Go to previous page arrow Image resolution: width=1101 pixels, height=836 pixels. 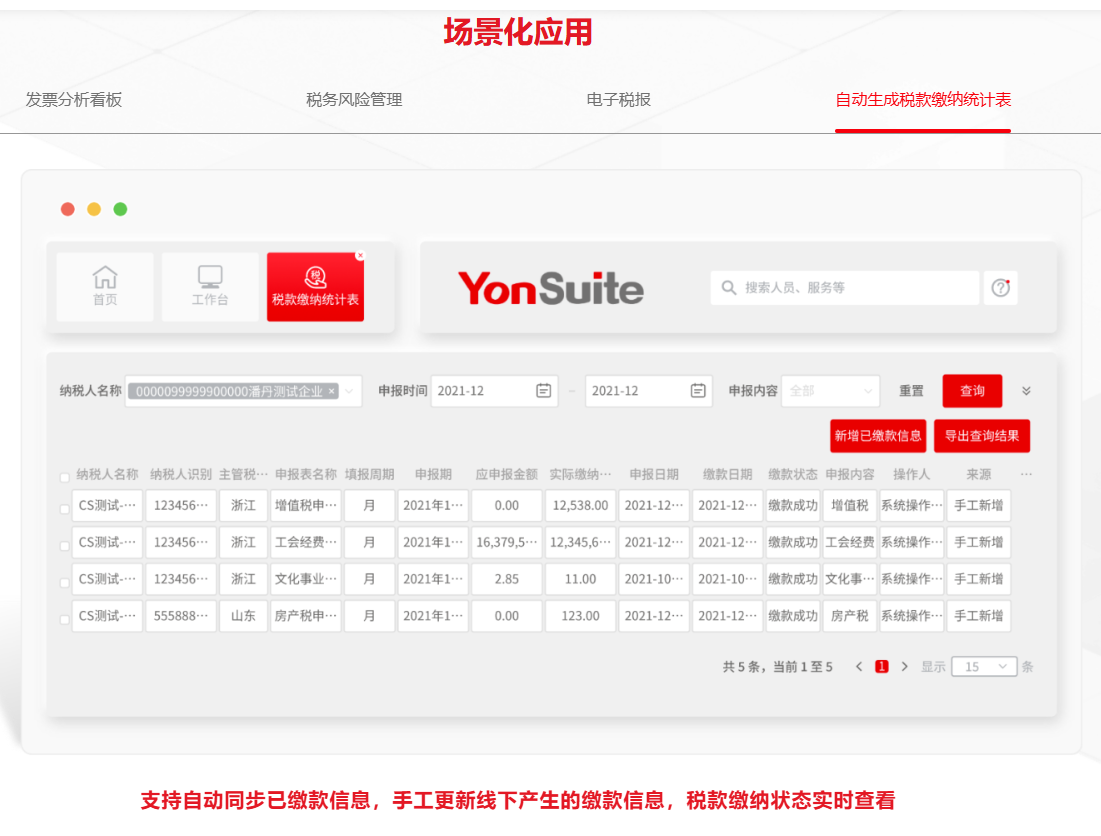pos(859,667)
